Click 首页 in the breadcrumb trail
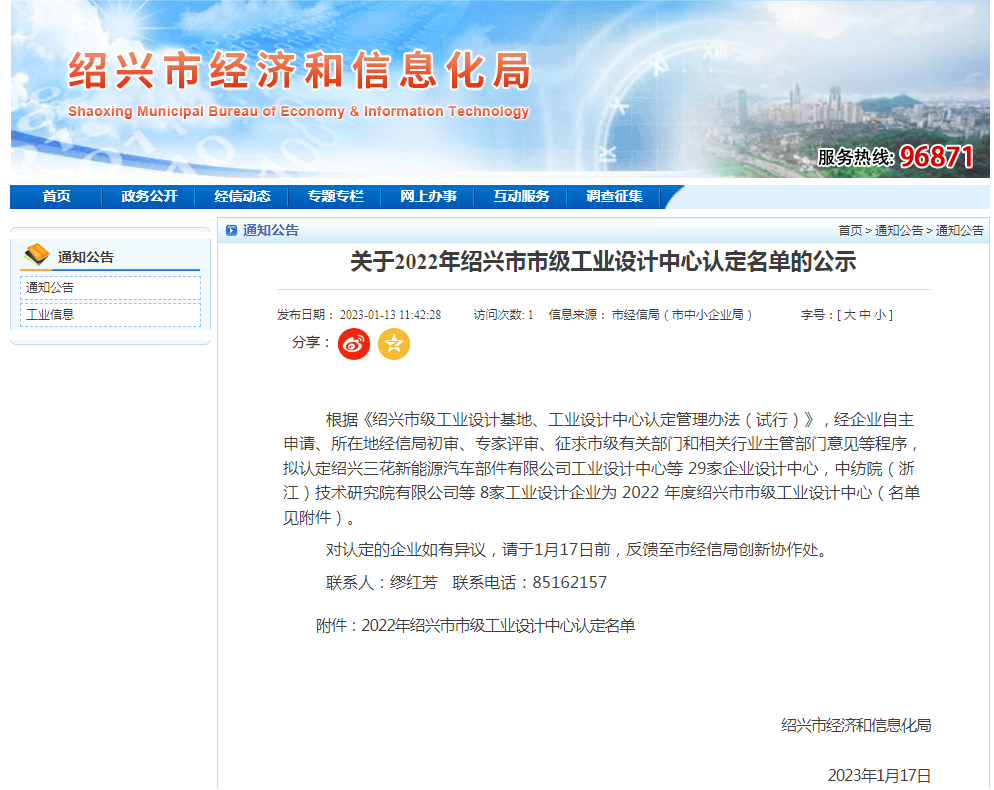The width and height of the screenshot is (994, 790). pos(850,231)
